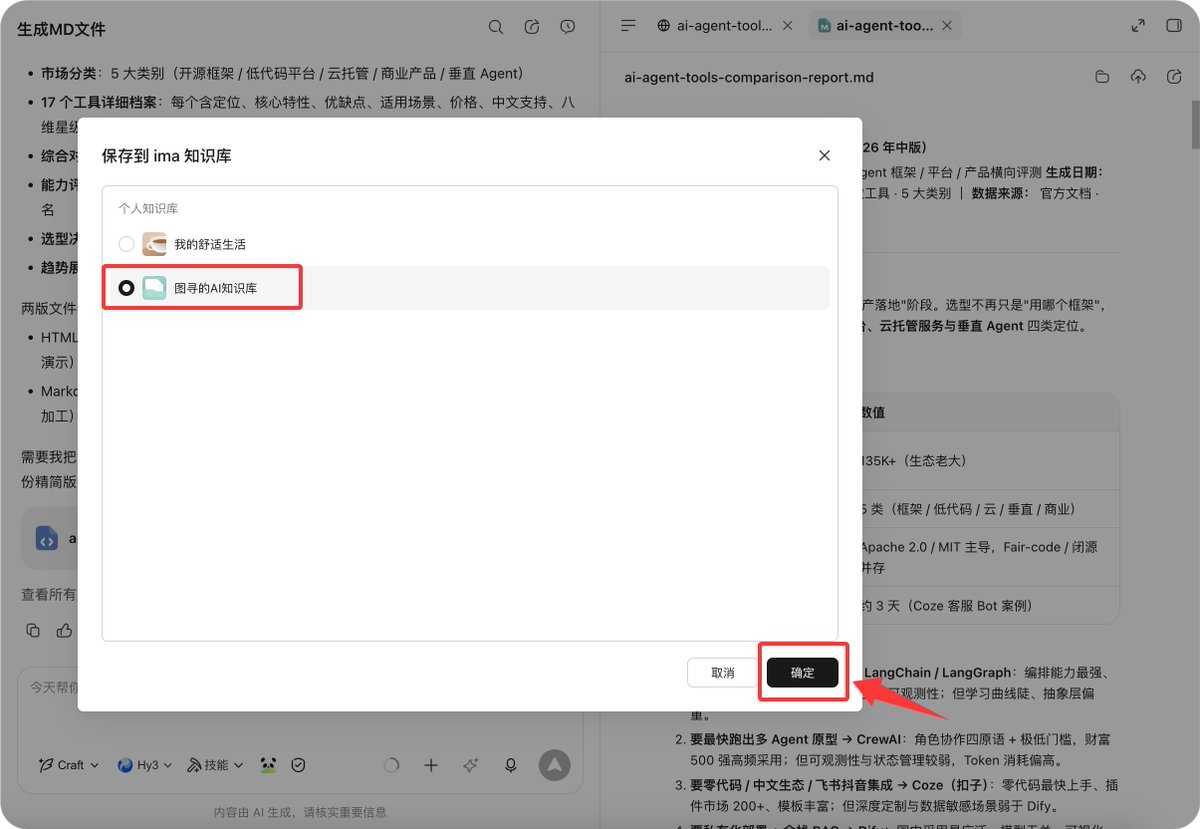Image resolution: width=1200 pixels, height=829 pixels.
Task: Start a new chat via compose icon
Action: point(532,27)
